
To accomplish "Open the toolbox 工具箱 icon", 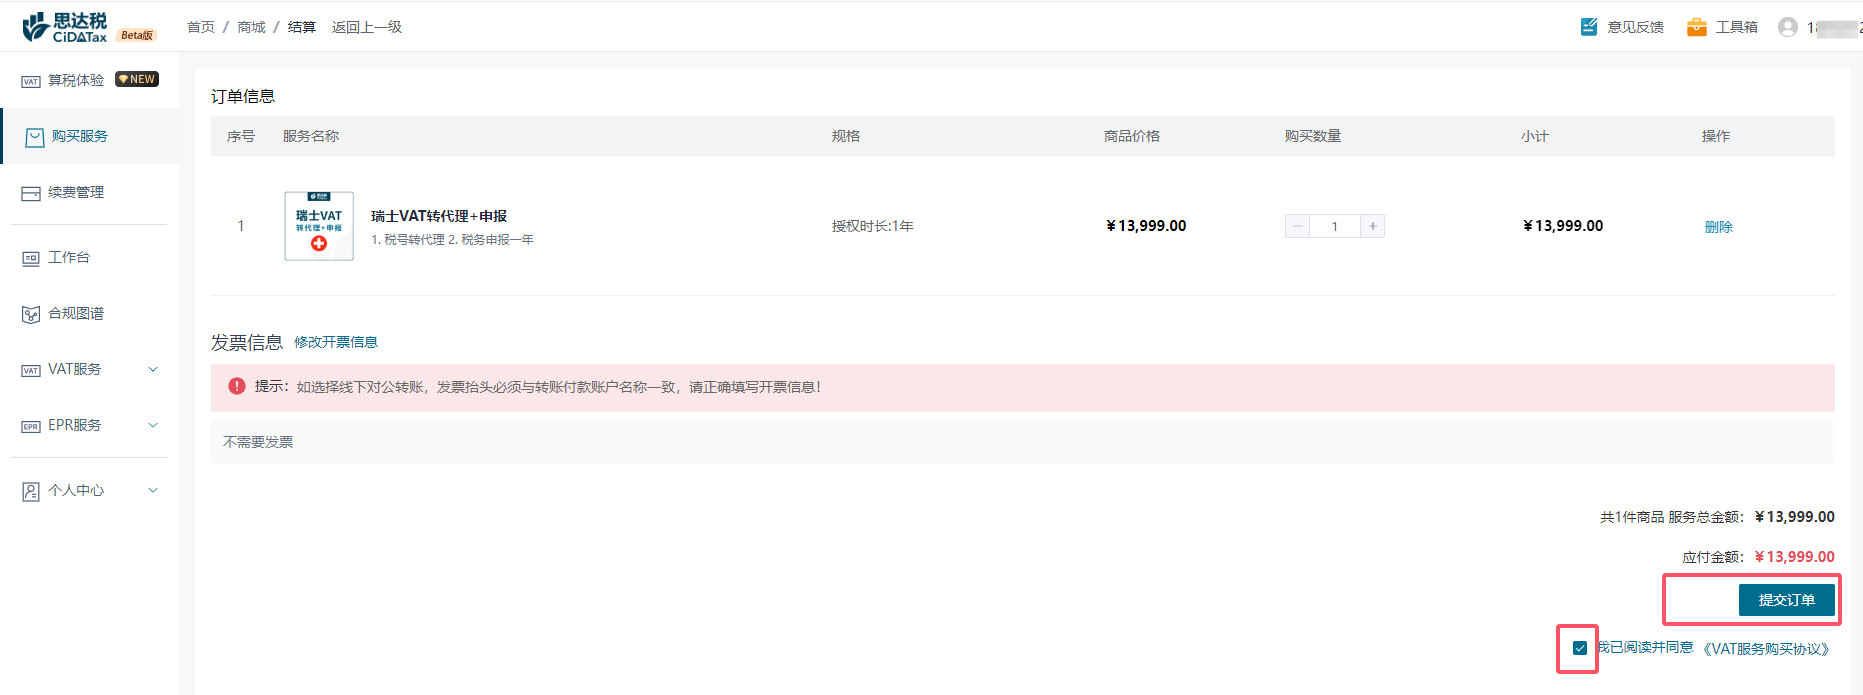I will [x=1696, y=27].
